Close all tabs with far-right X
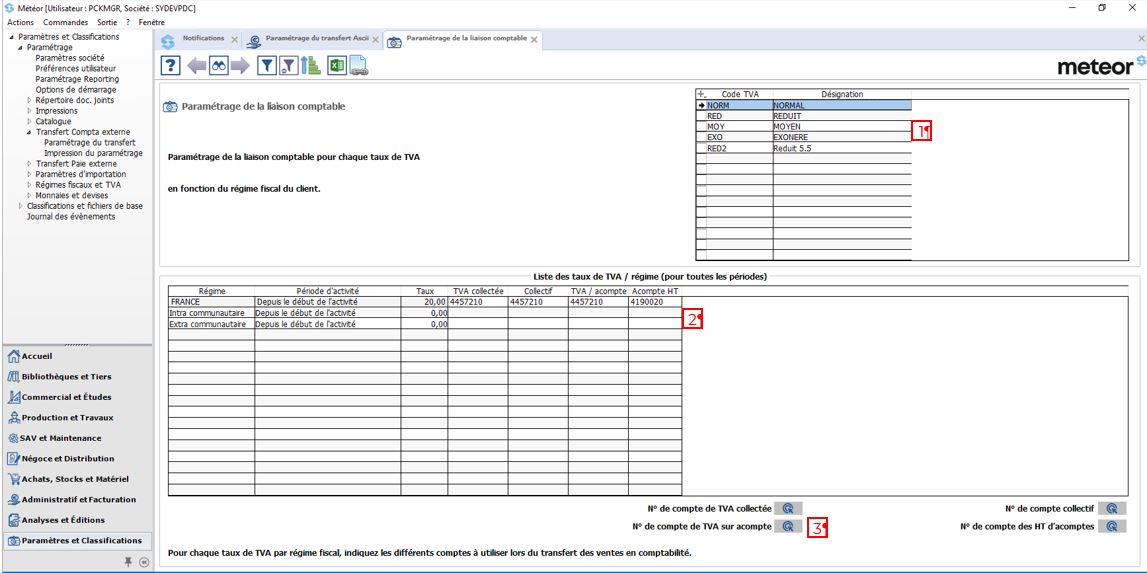 pyautogui.click(x=1141, y=37)
